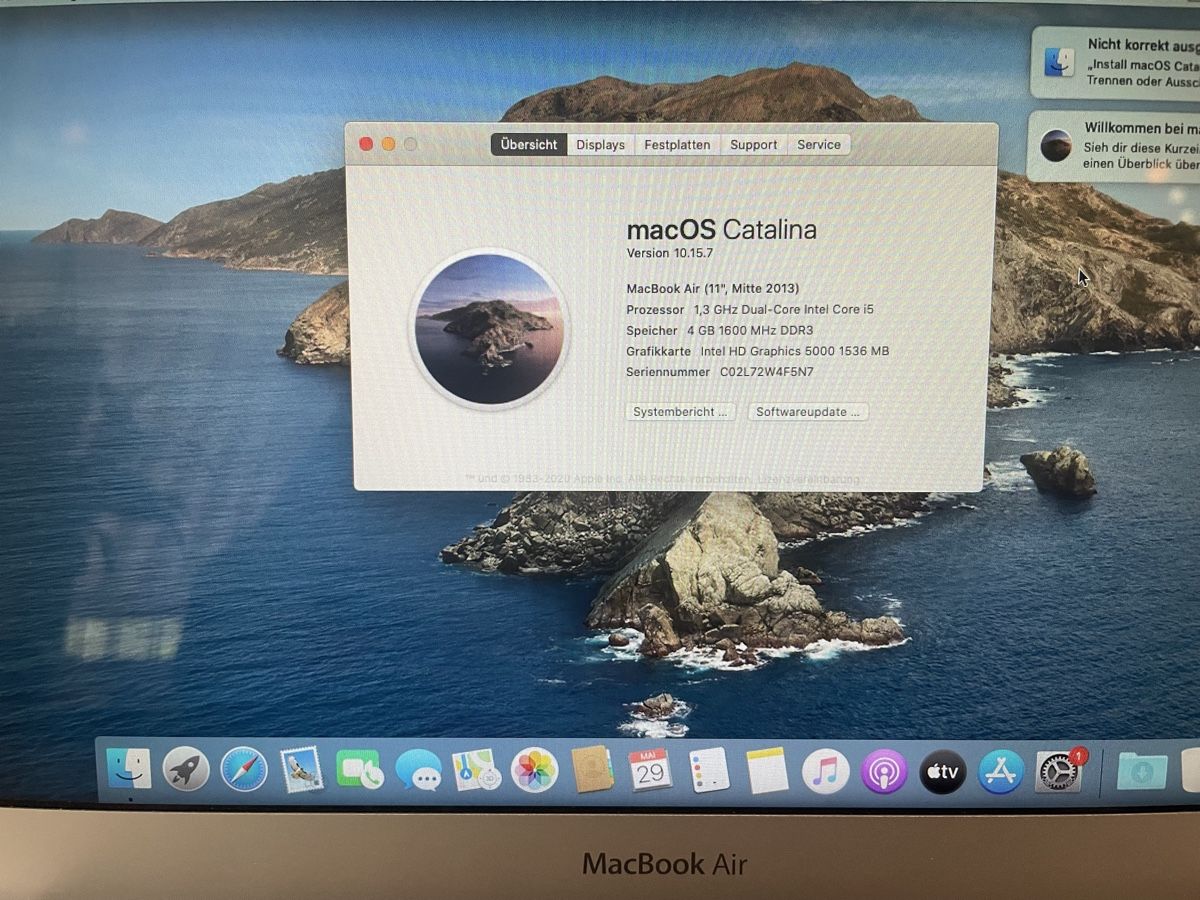Click '4 GB 1600 MHz DDR3' value
Viewport: 1200px width, 900px height.
[x=751, y=331]
